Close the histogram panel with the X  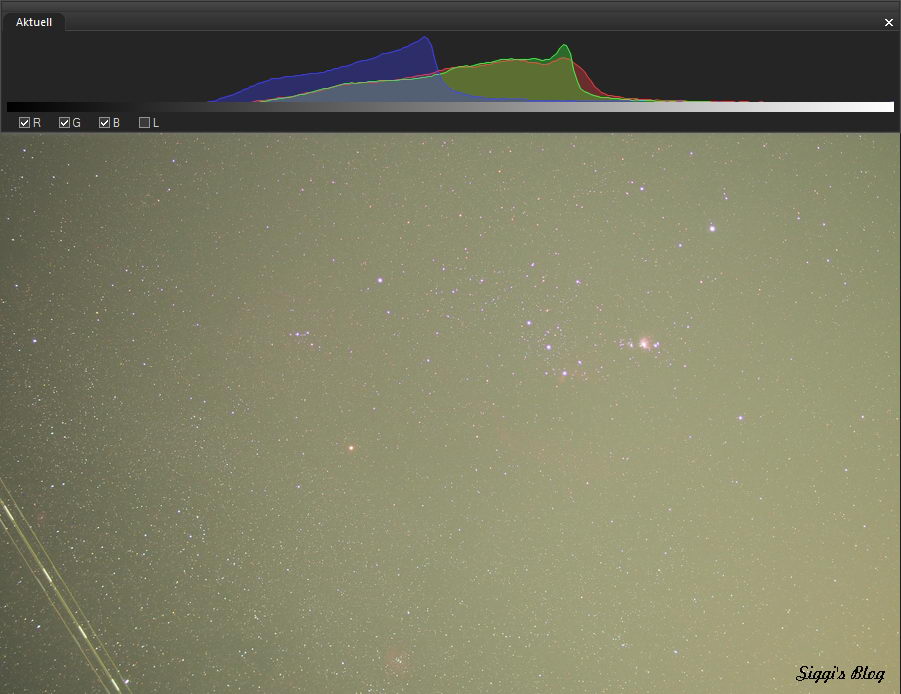pyautogui.click(x=888, y=22)
